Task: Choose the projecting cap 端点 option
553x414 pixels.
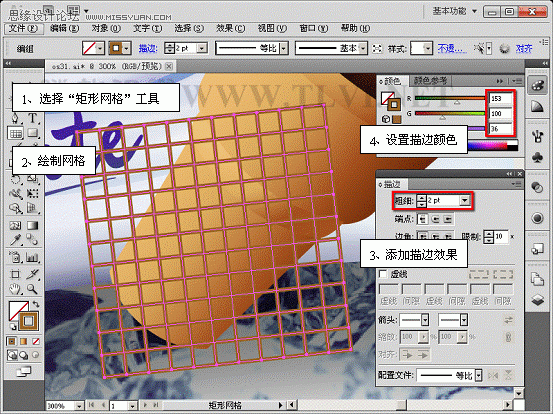Action: 448,219
